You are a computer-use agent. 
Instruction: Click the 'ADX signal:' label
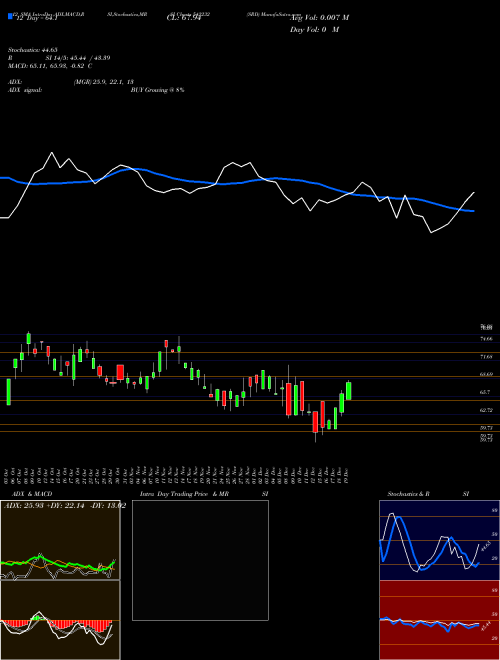[25, 90]
